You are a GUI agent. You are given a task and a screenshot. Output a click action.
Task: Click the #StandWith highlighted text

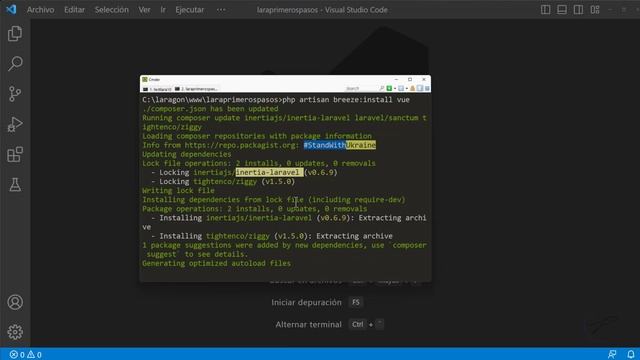pos(324,145)
